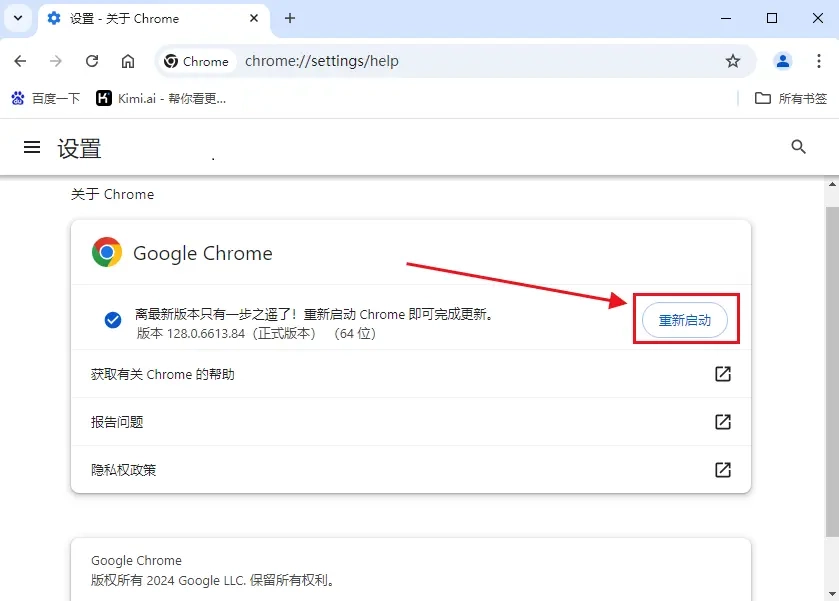Click the 重新启动 relaunch button
The image size is (839, 601).
click(x=685, y=320)
